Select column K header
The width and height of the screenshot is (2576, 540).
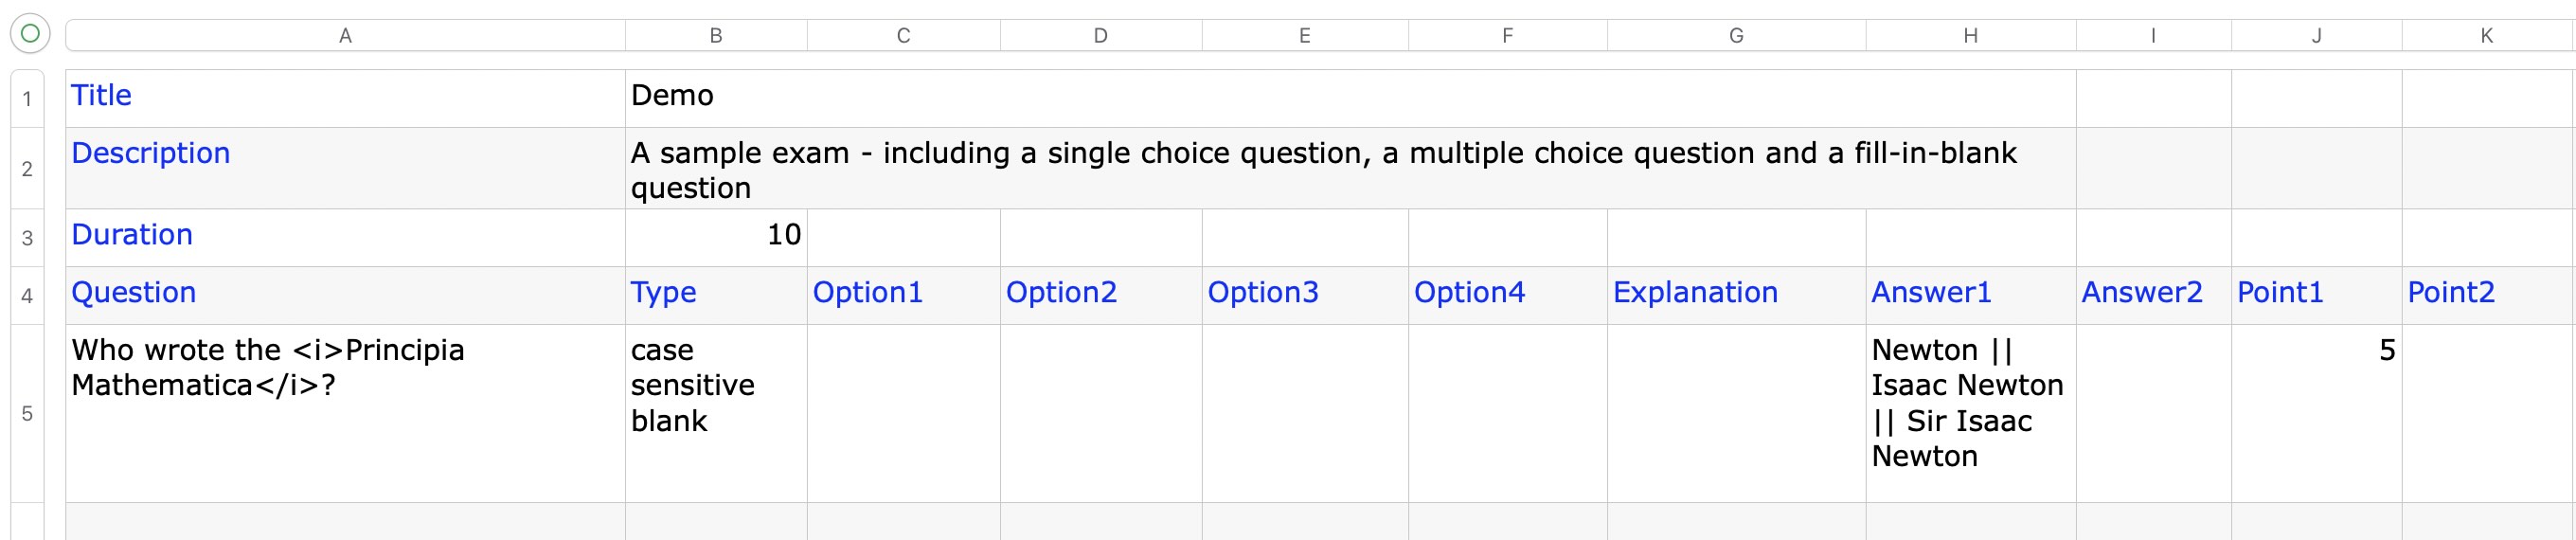tap(2486, 36)
